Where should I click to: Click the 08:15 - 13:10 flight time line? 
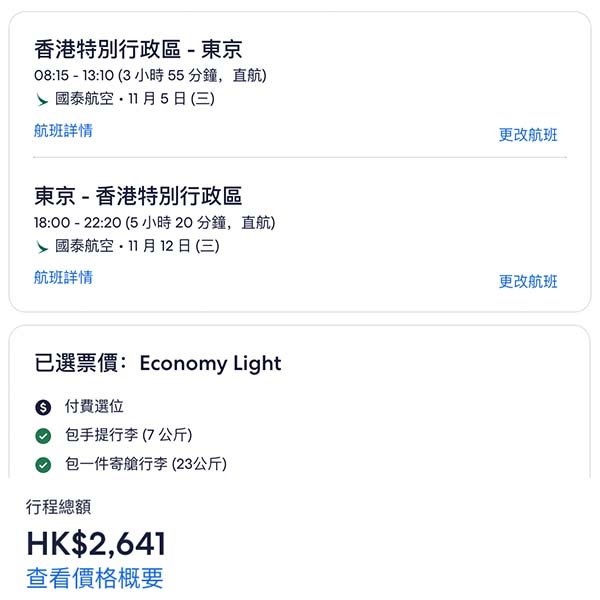pos(150,75)
